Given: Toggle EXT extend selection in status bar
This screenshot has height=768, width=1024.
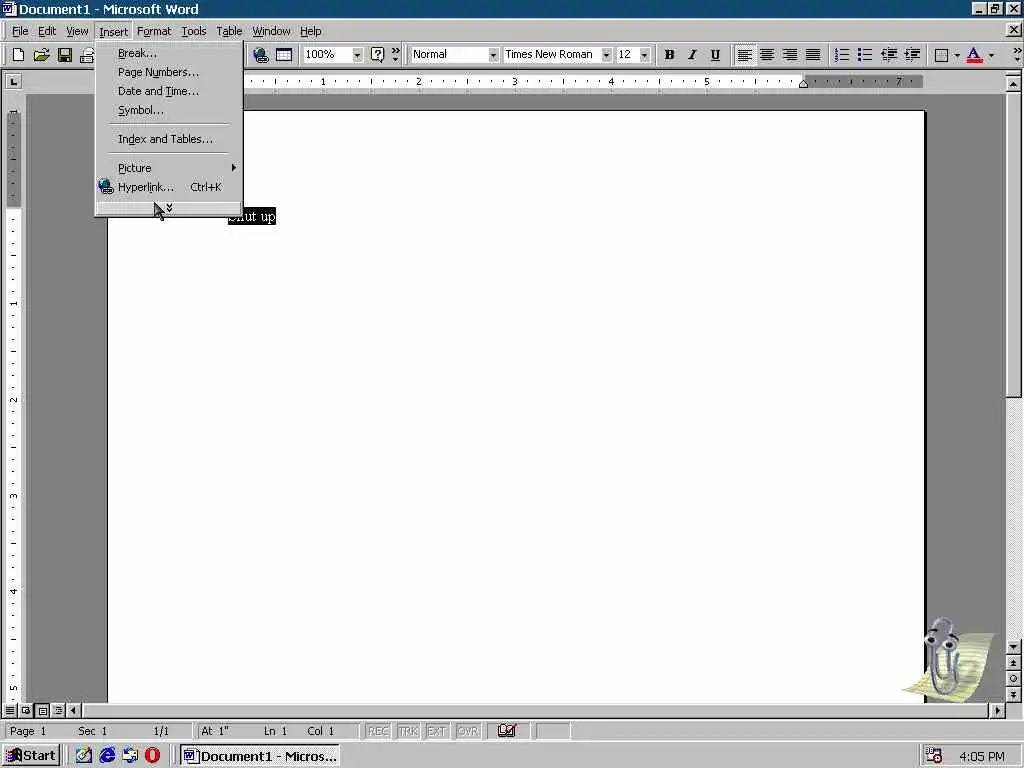Looking at the screenshot, I should click(x=436, y=731).
